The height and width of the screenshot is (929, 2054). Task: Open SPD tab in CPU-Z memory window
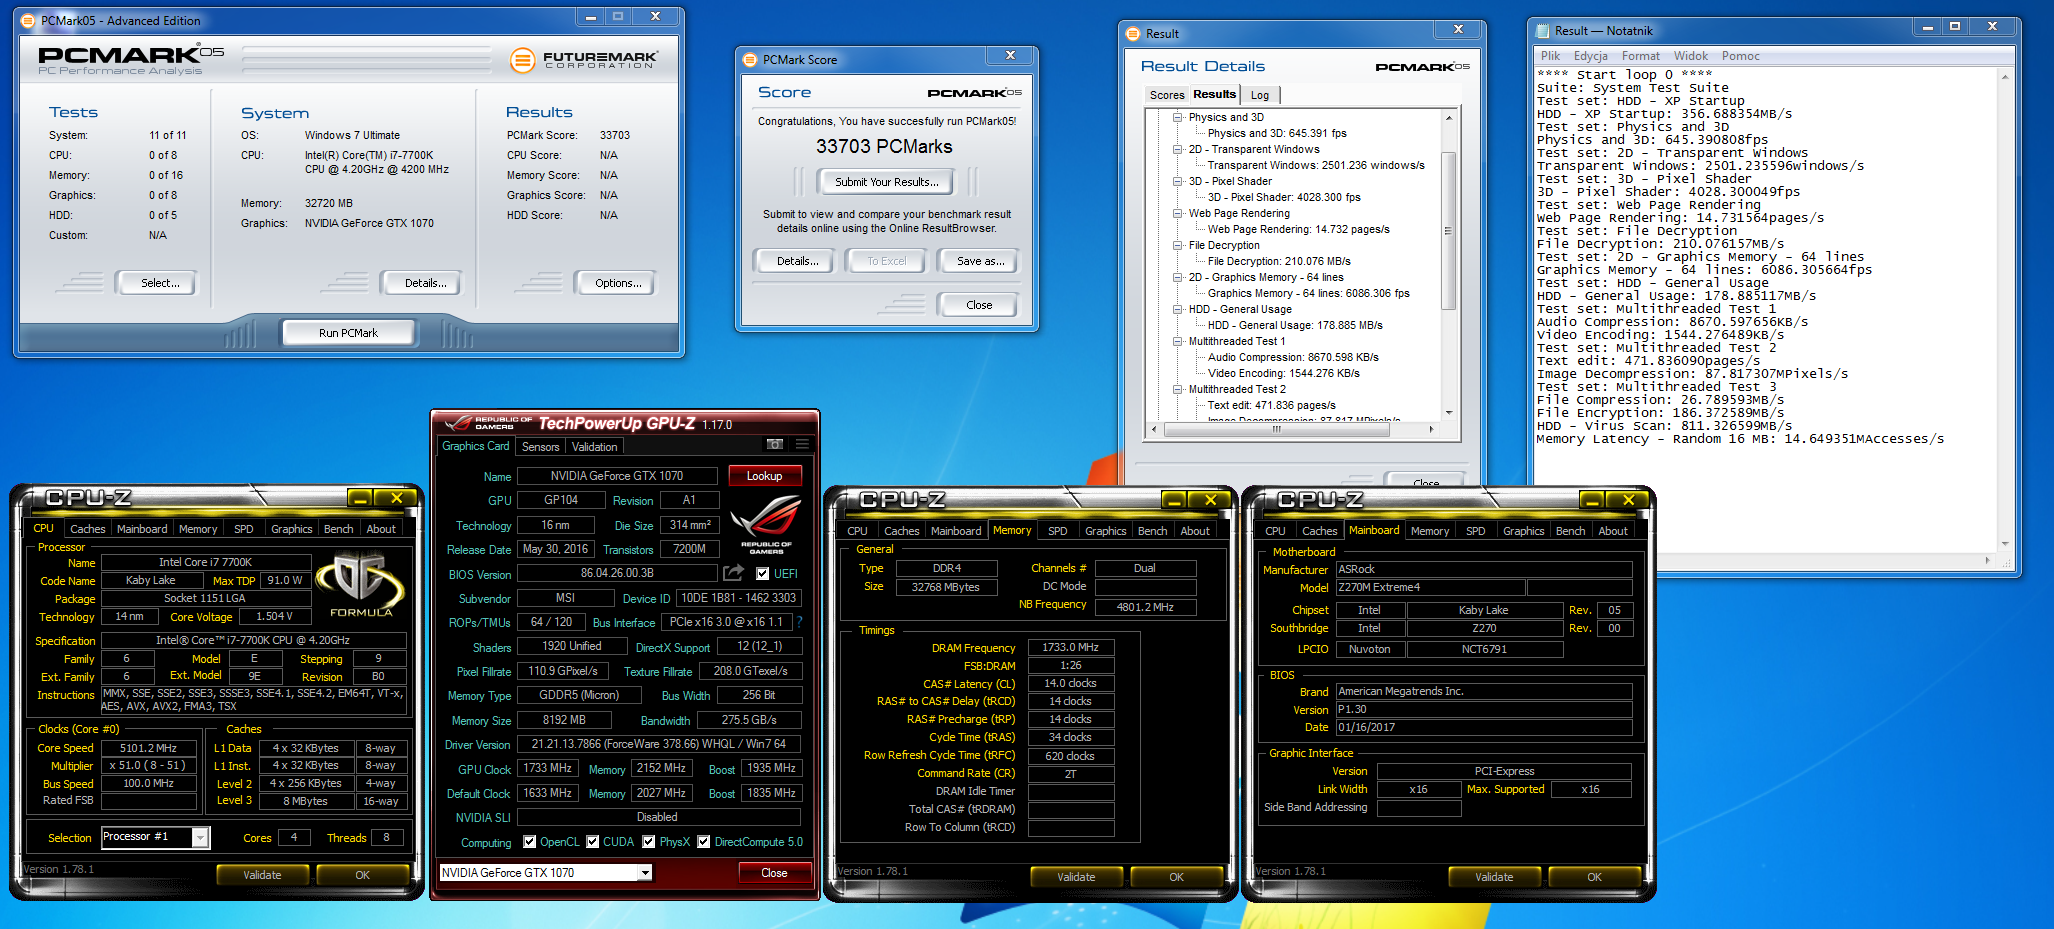click(1057, 531)
